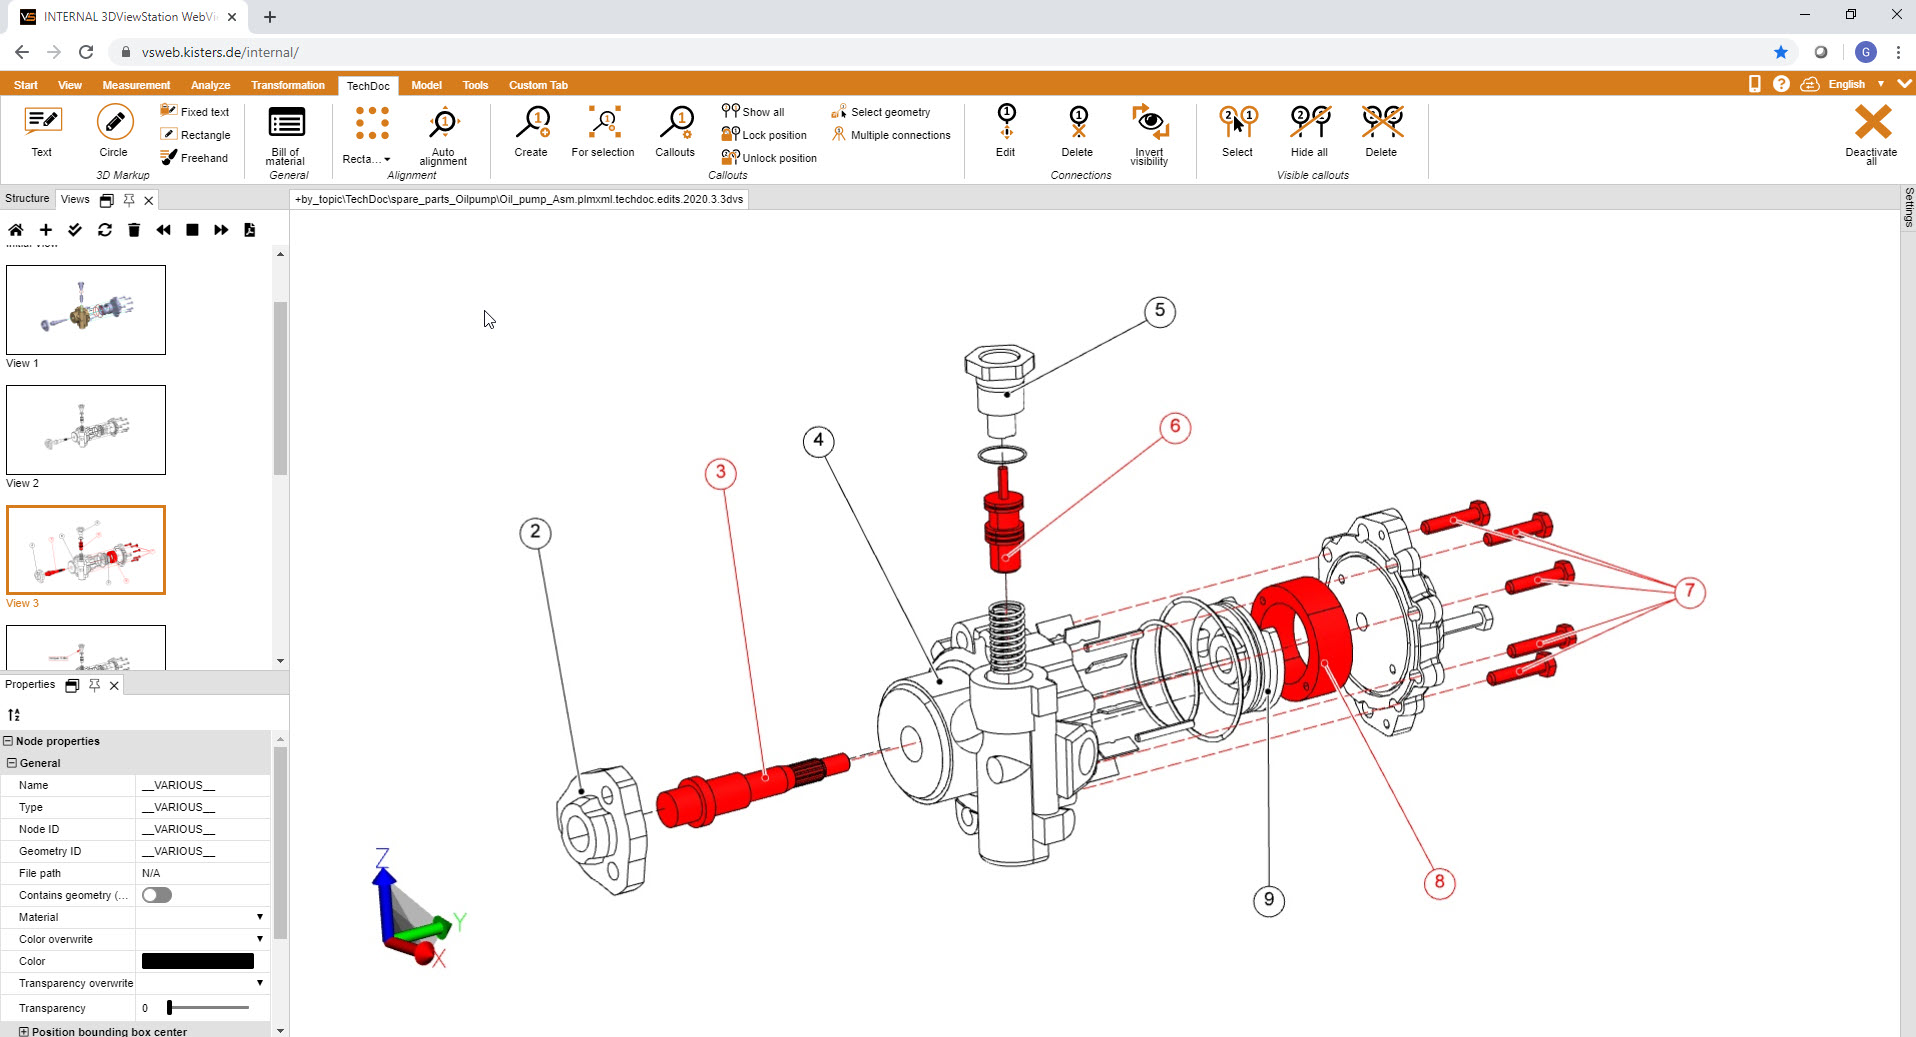Open the Analyze ribbon tab

tap(211, 85)
